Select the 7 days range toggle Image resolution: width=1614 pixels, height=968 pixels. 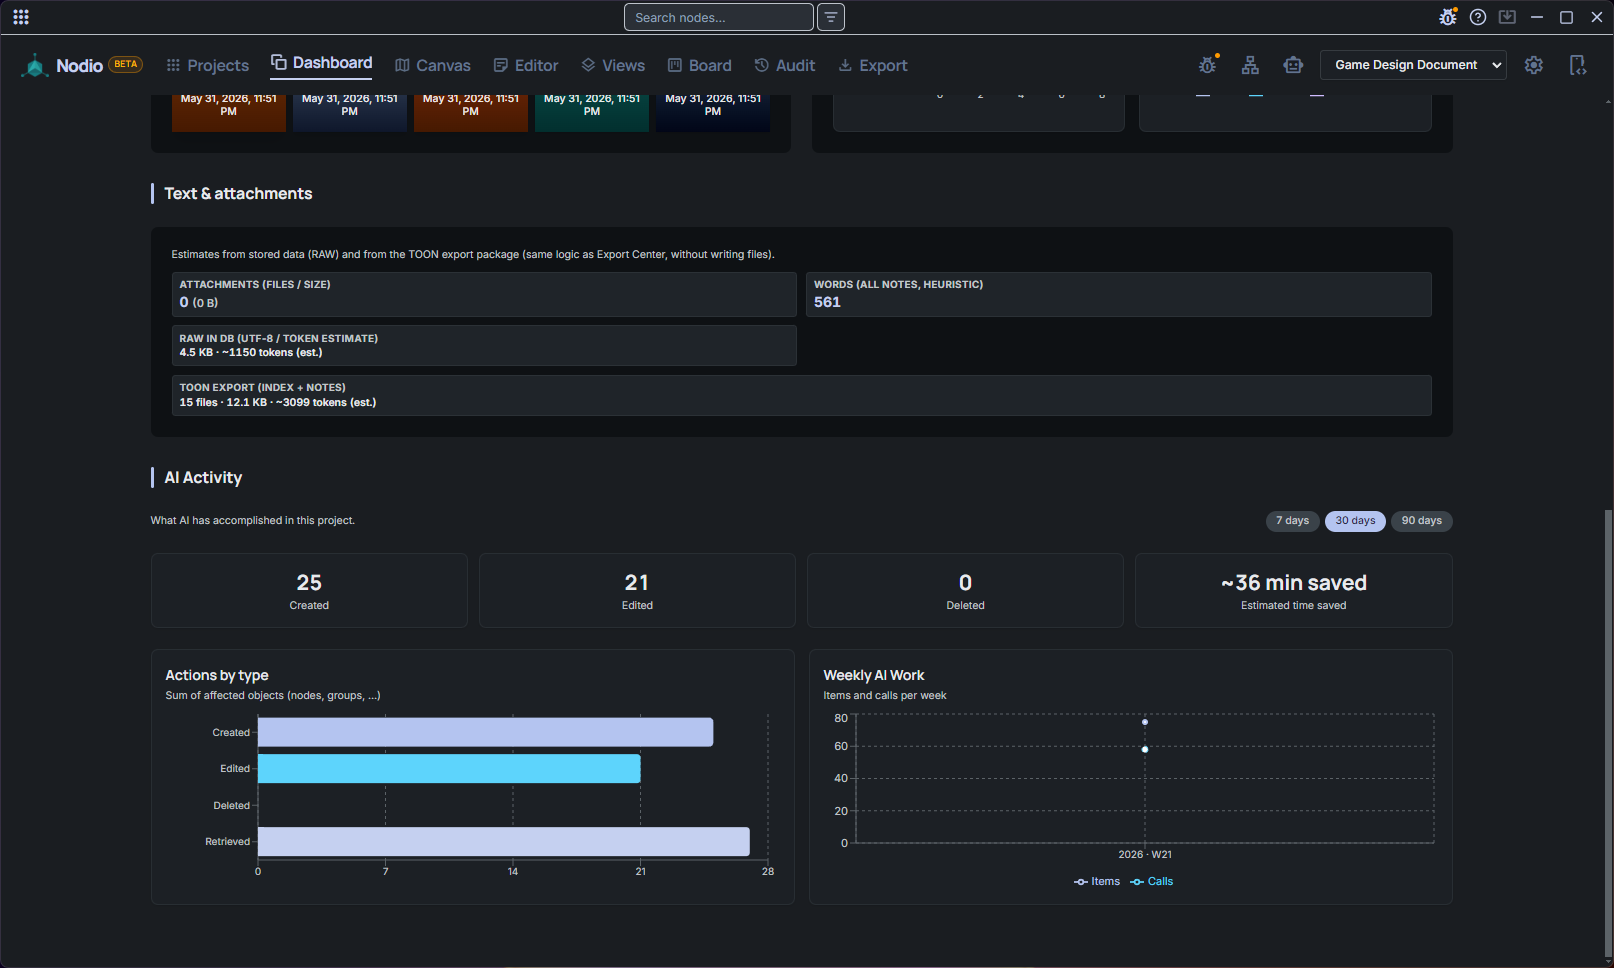coord(1292,521)
